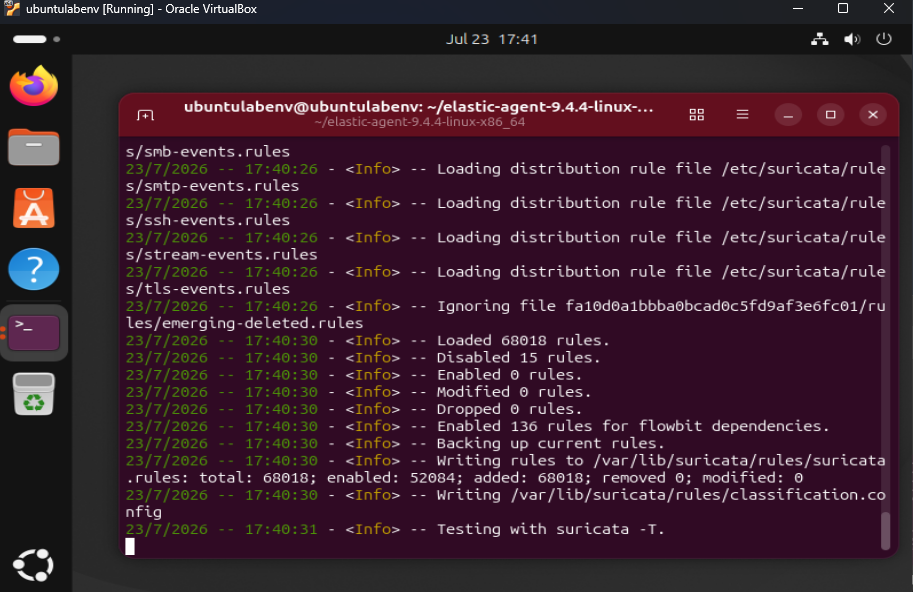Select the Terminal dock icon
This screenshot has height=592, width=913.
[34, 333]
